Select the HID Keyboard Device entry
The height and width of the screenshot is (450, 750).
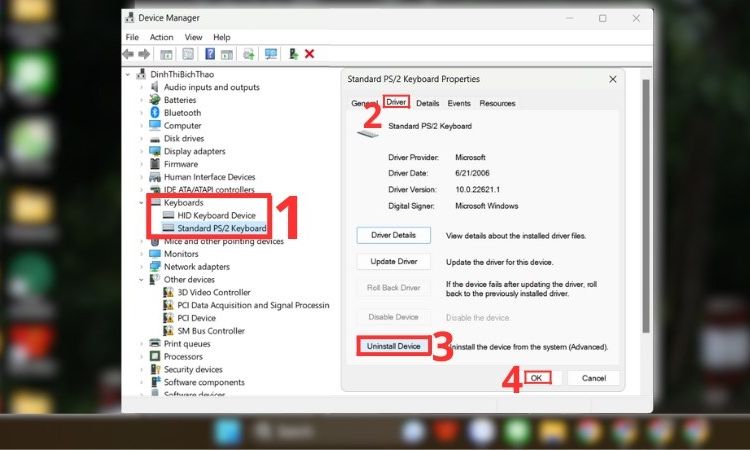(216, 215)
